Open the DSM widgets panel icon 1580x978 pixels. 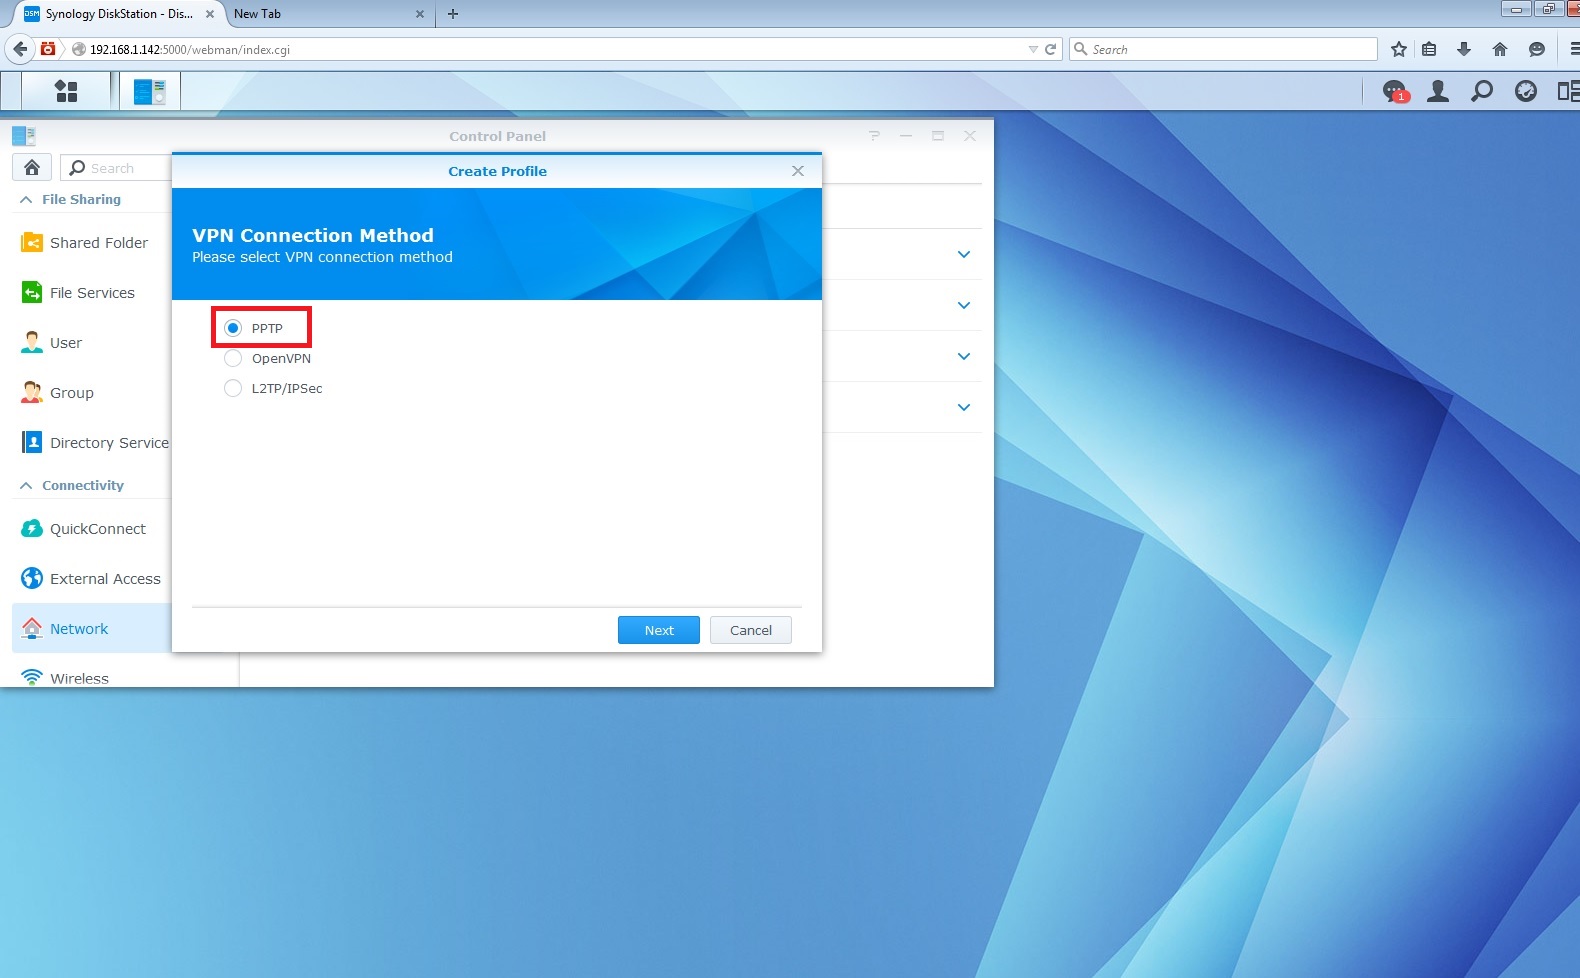[x=1568, y=92]
